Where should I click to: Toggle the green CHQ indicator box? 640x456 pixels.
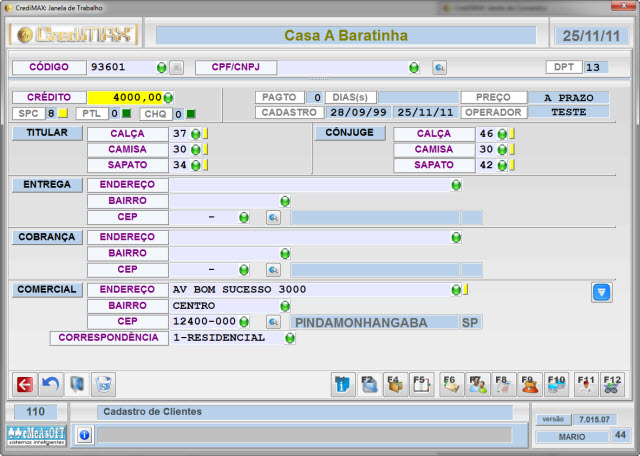point(191,114)
